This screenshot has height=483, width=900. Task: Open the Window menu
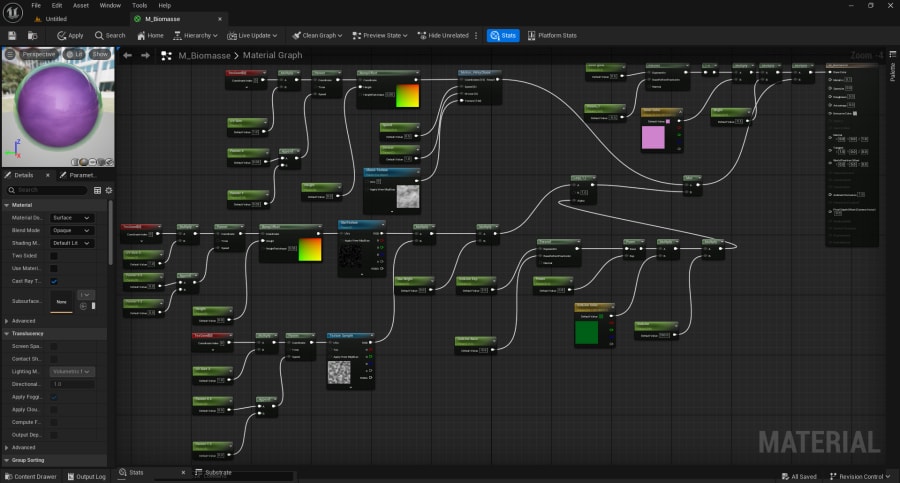[x=110, y=5]
